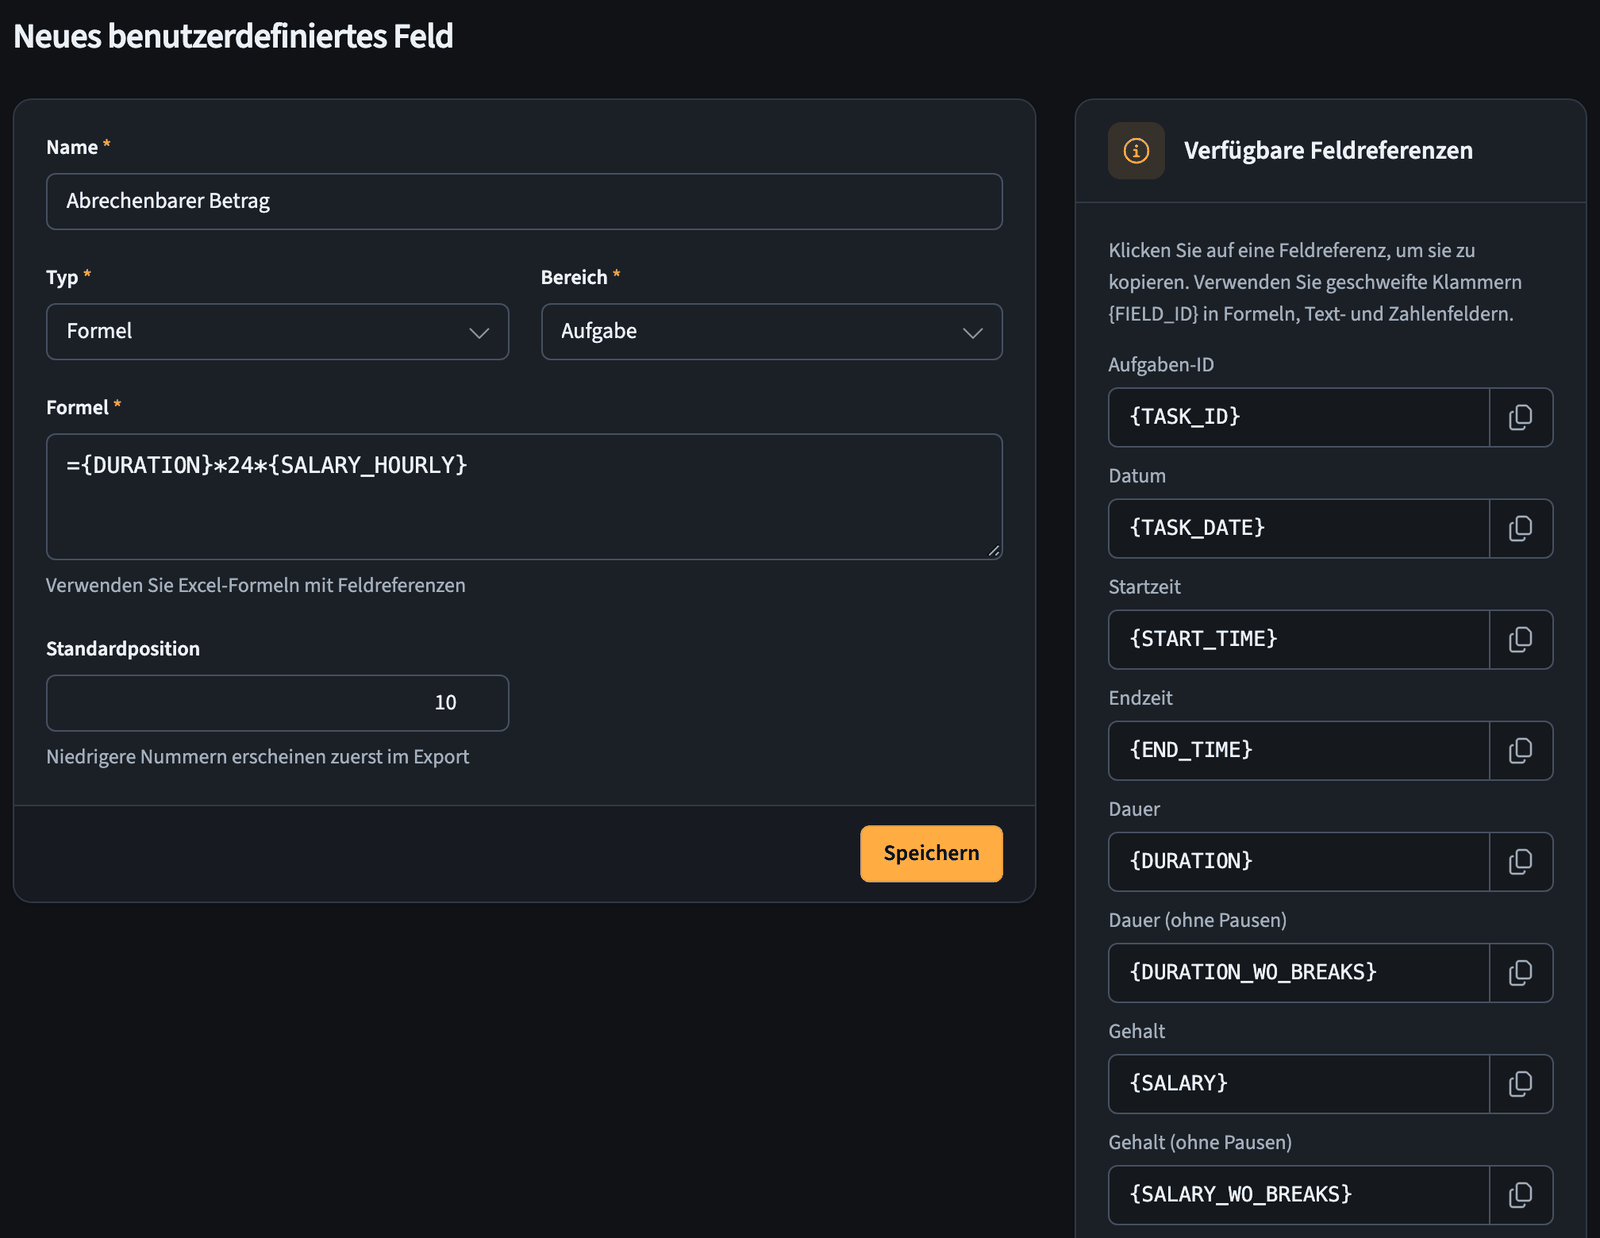Viewport: 1600px width, 1238px height.
Task: Click the Aufgaben-ID label
Action: [1161, 365]
